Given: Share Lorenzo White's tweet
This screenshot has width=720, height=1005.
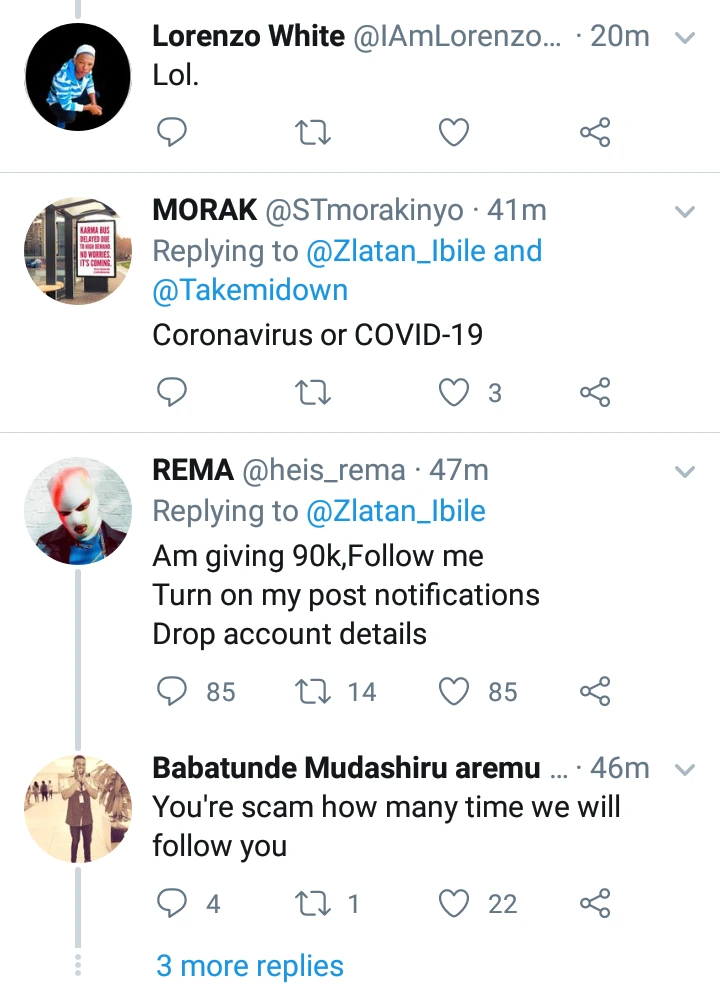Looking at the screenshot, I should click(x=595, y=132).
